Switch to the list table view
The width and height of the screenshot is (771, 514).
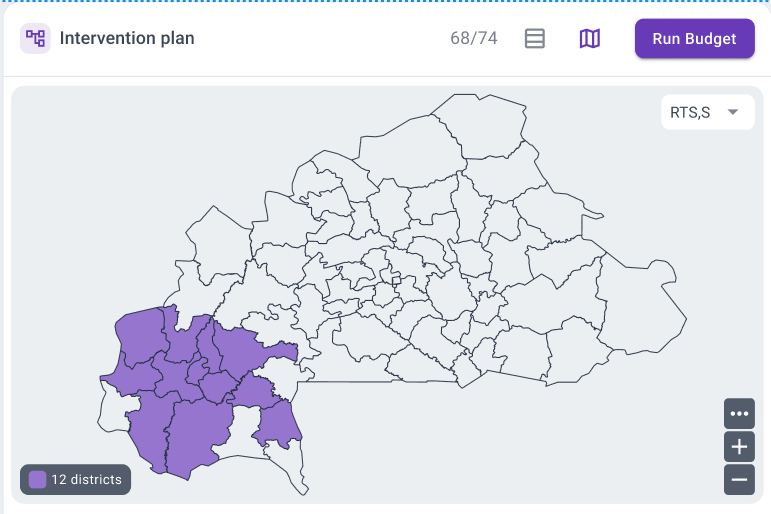tap(535, 39)
